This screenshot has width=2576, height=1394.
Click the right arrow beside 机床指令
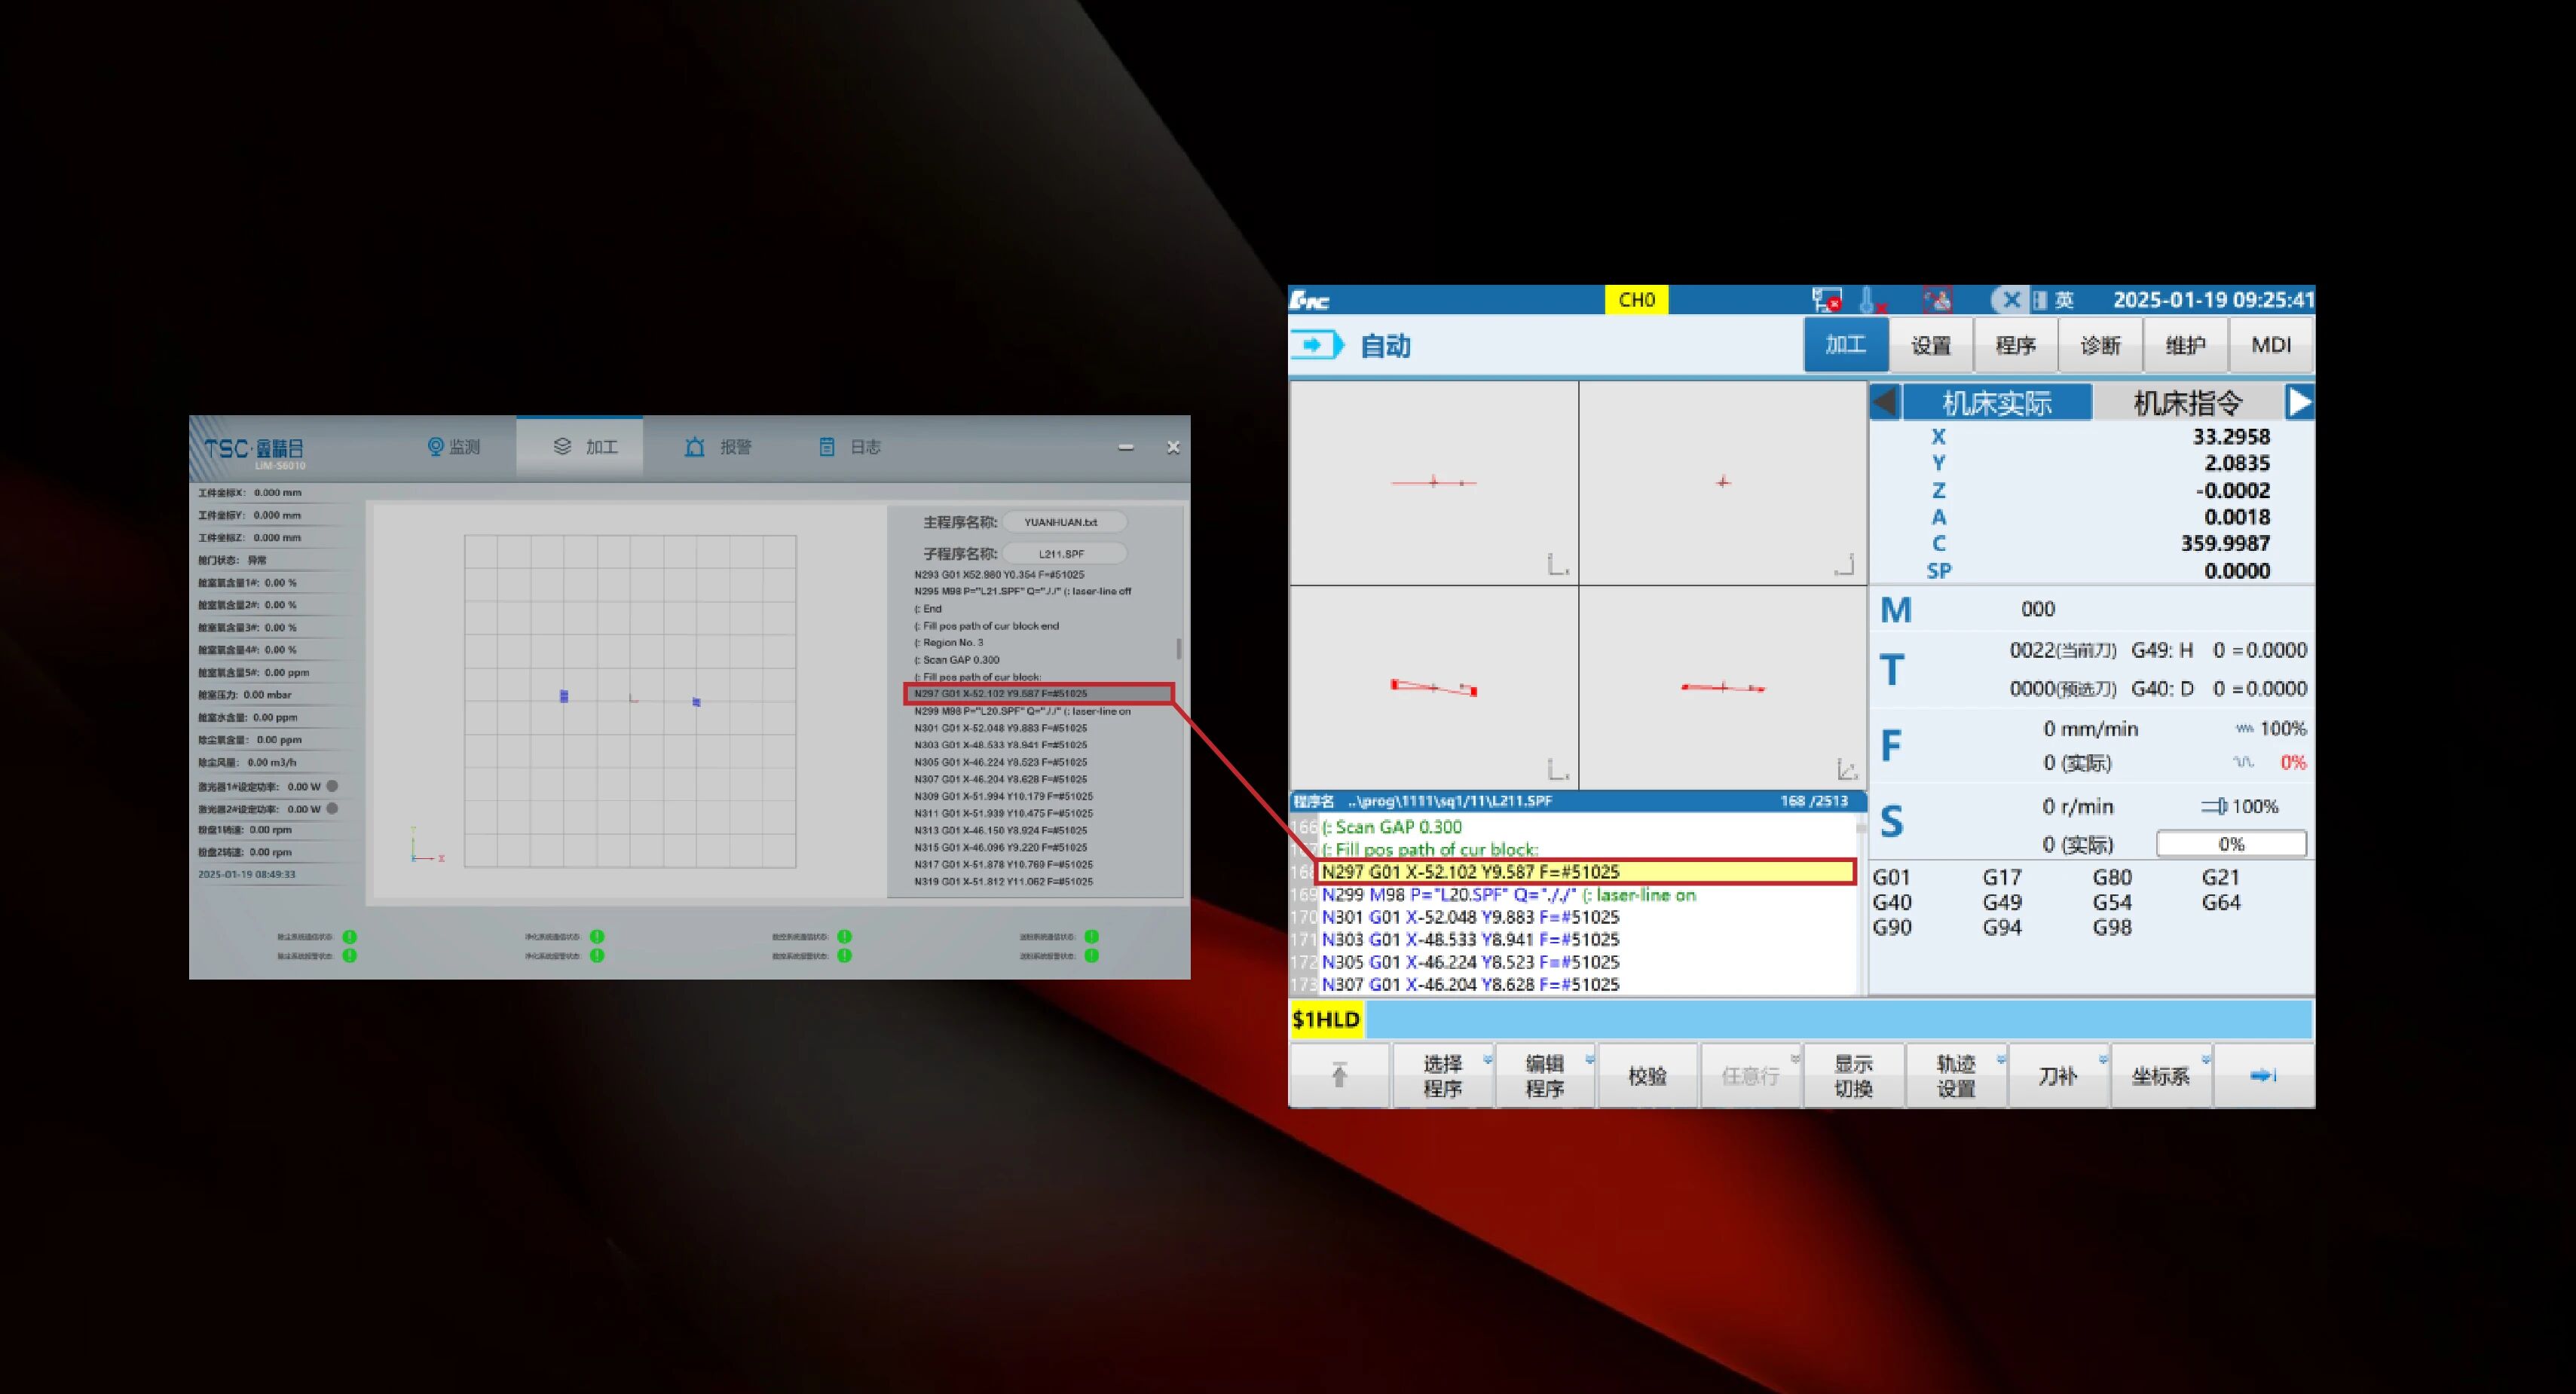click(x=2299, y=403)
